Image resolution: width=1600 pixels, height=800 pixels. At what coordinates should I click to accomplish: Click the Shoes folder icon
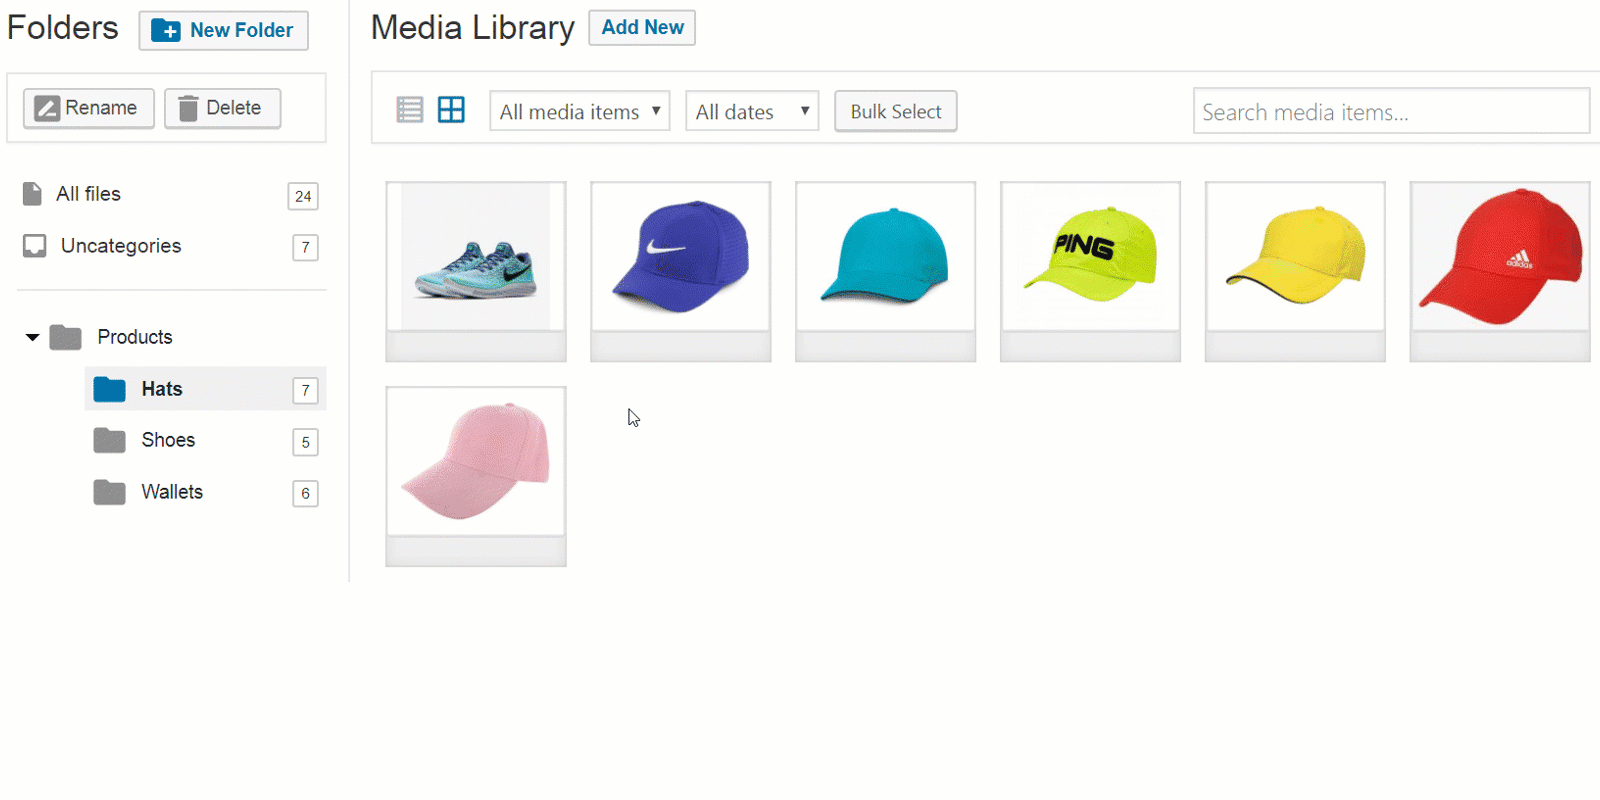[x=109, y=441]
